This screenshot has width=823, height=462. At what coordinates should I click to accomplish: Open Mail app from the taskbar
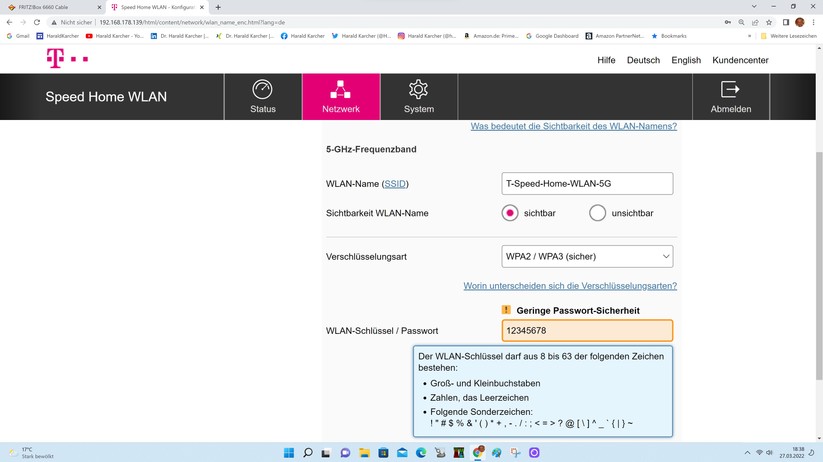click(x=402, y=453)
